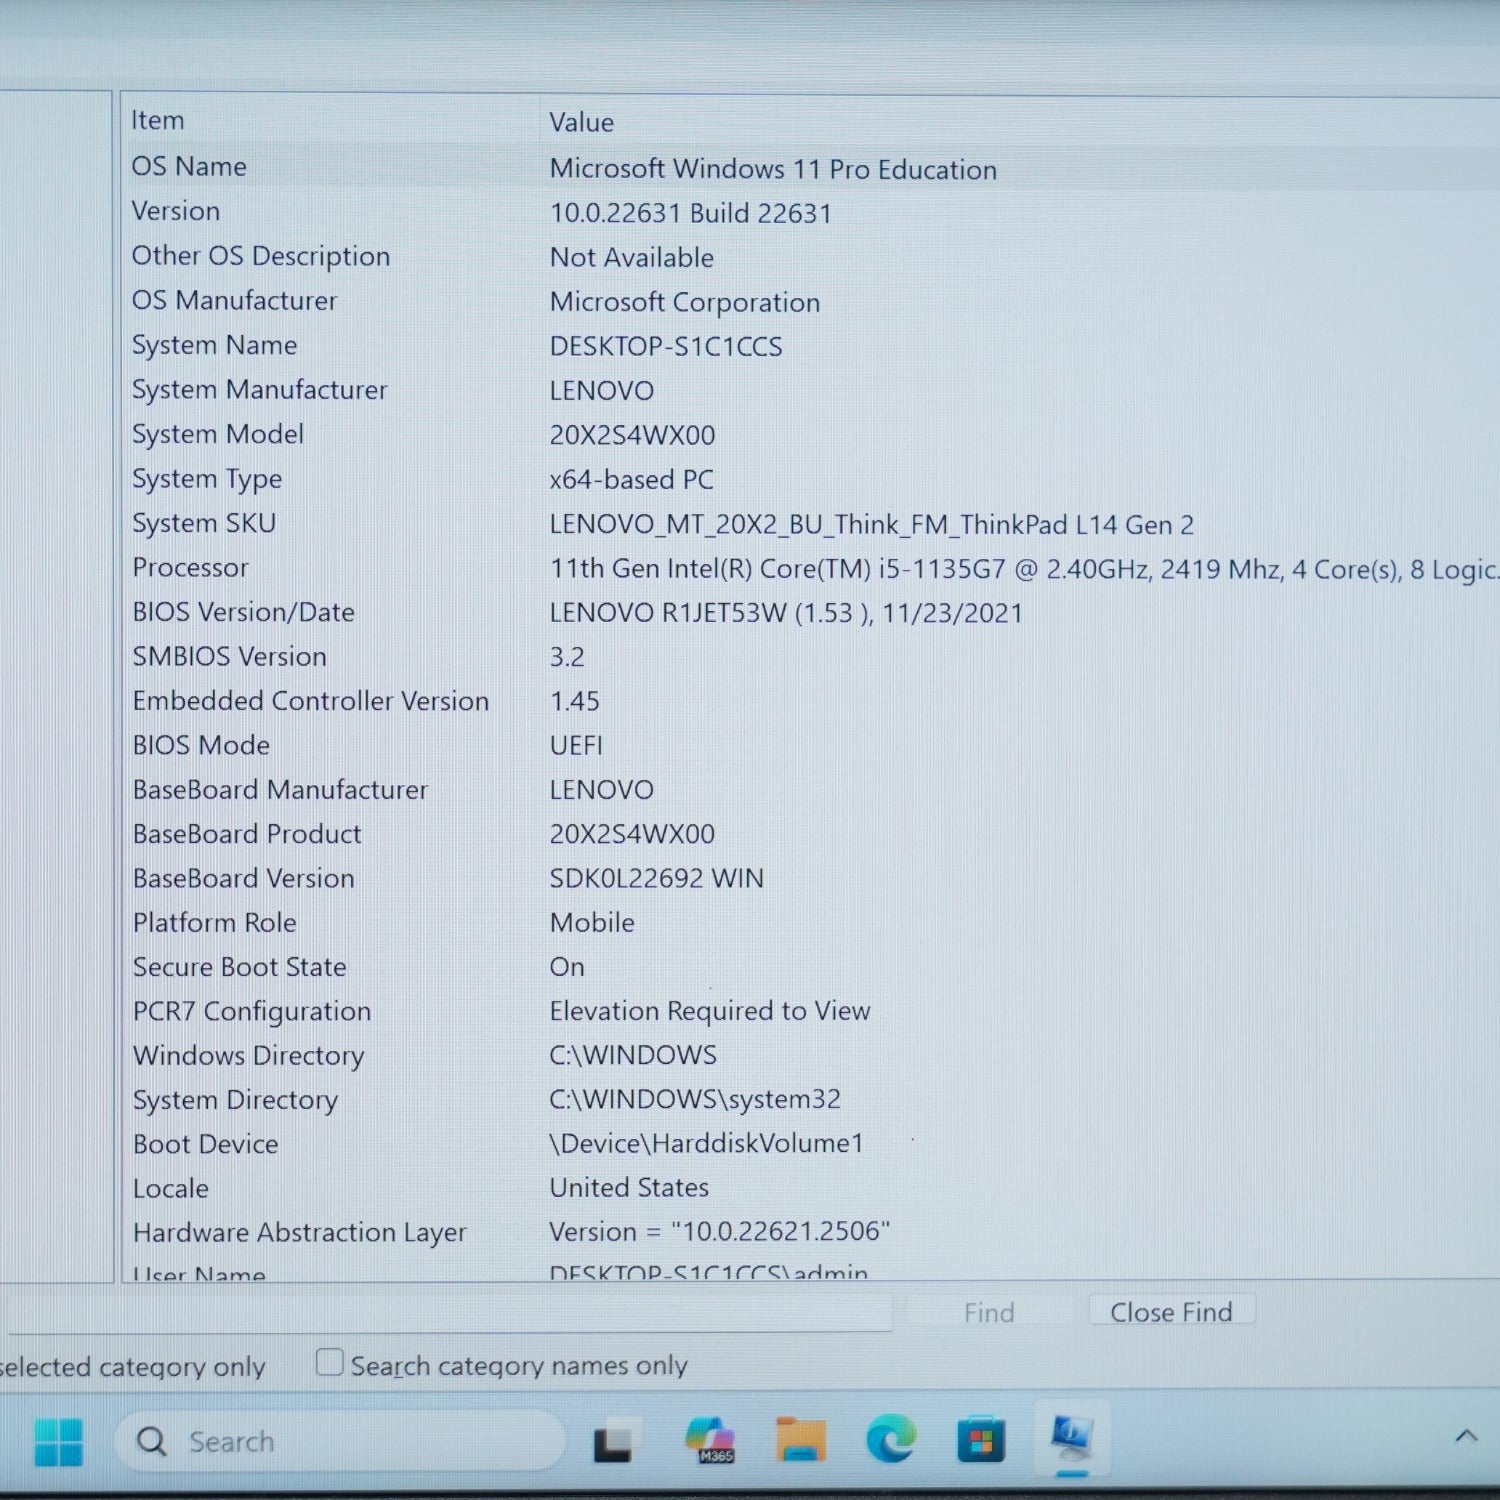Show hidden system tray icons chevron
This screenshot has height=1500, width=1500.
pos(1466,1437)
